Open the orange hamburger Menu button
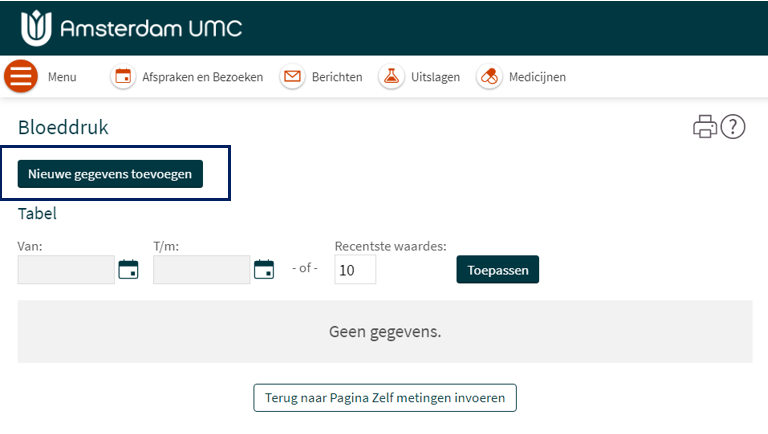Image resolution: width=768 pixels, height=434 pixels. pyautogui.click(x=20, y=77)
